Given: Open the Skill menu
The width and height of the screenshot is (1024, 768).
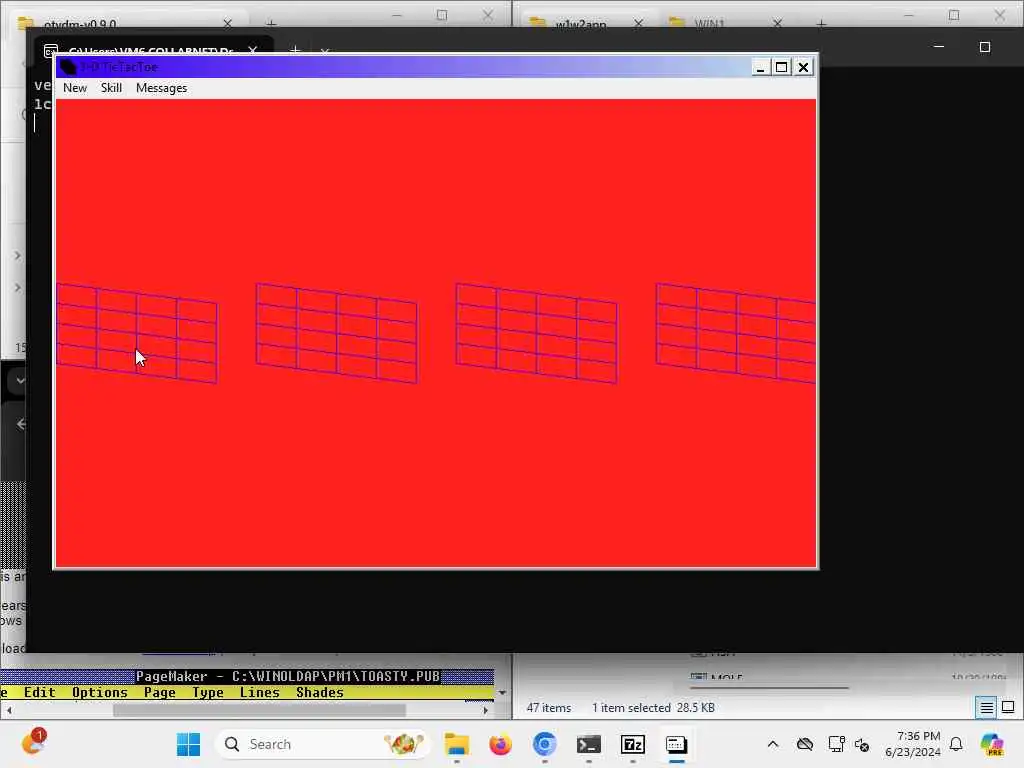Looking at the screenshot, I should tap(111, 88).
